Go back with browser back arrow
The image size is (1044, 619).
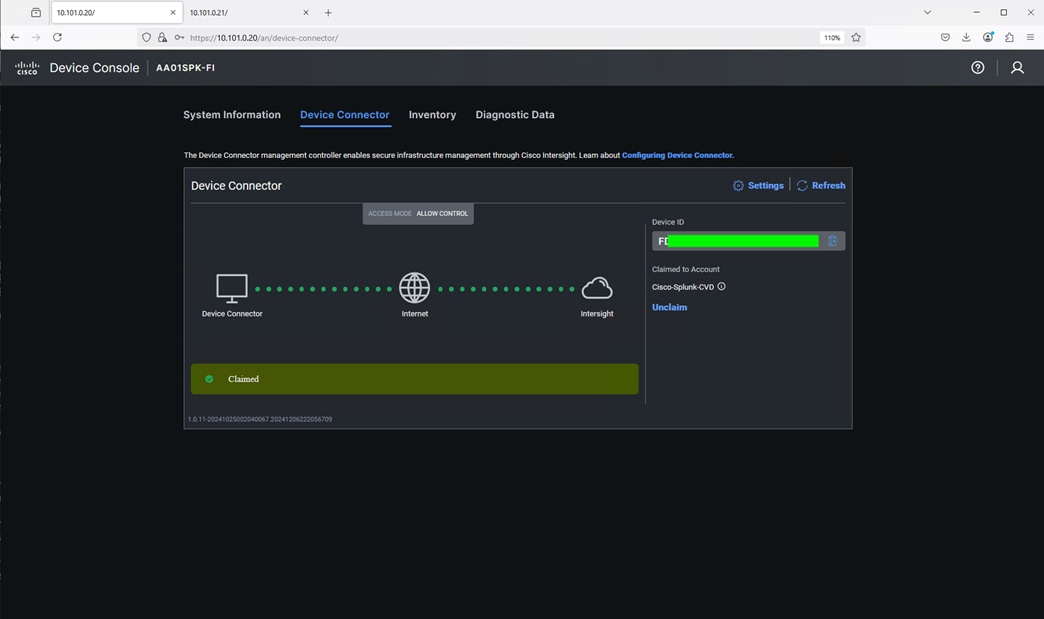[x=15, y=37]
